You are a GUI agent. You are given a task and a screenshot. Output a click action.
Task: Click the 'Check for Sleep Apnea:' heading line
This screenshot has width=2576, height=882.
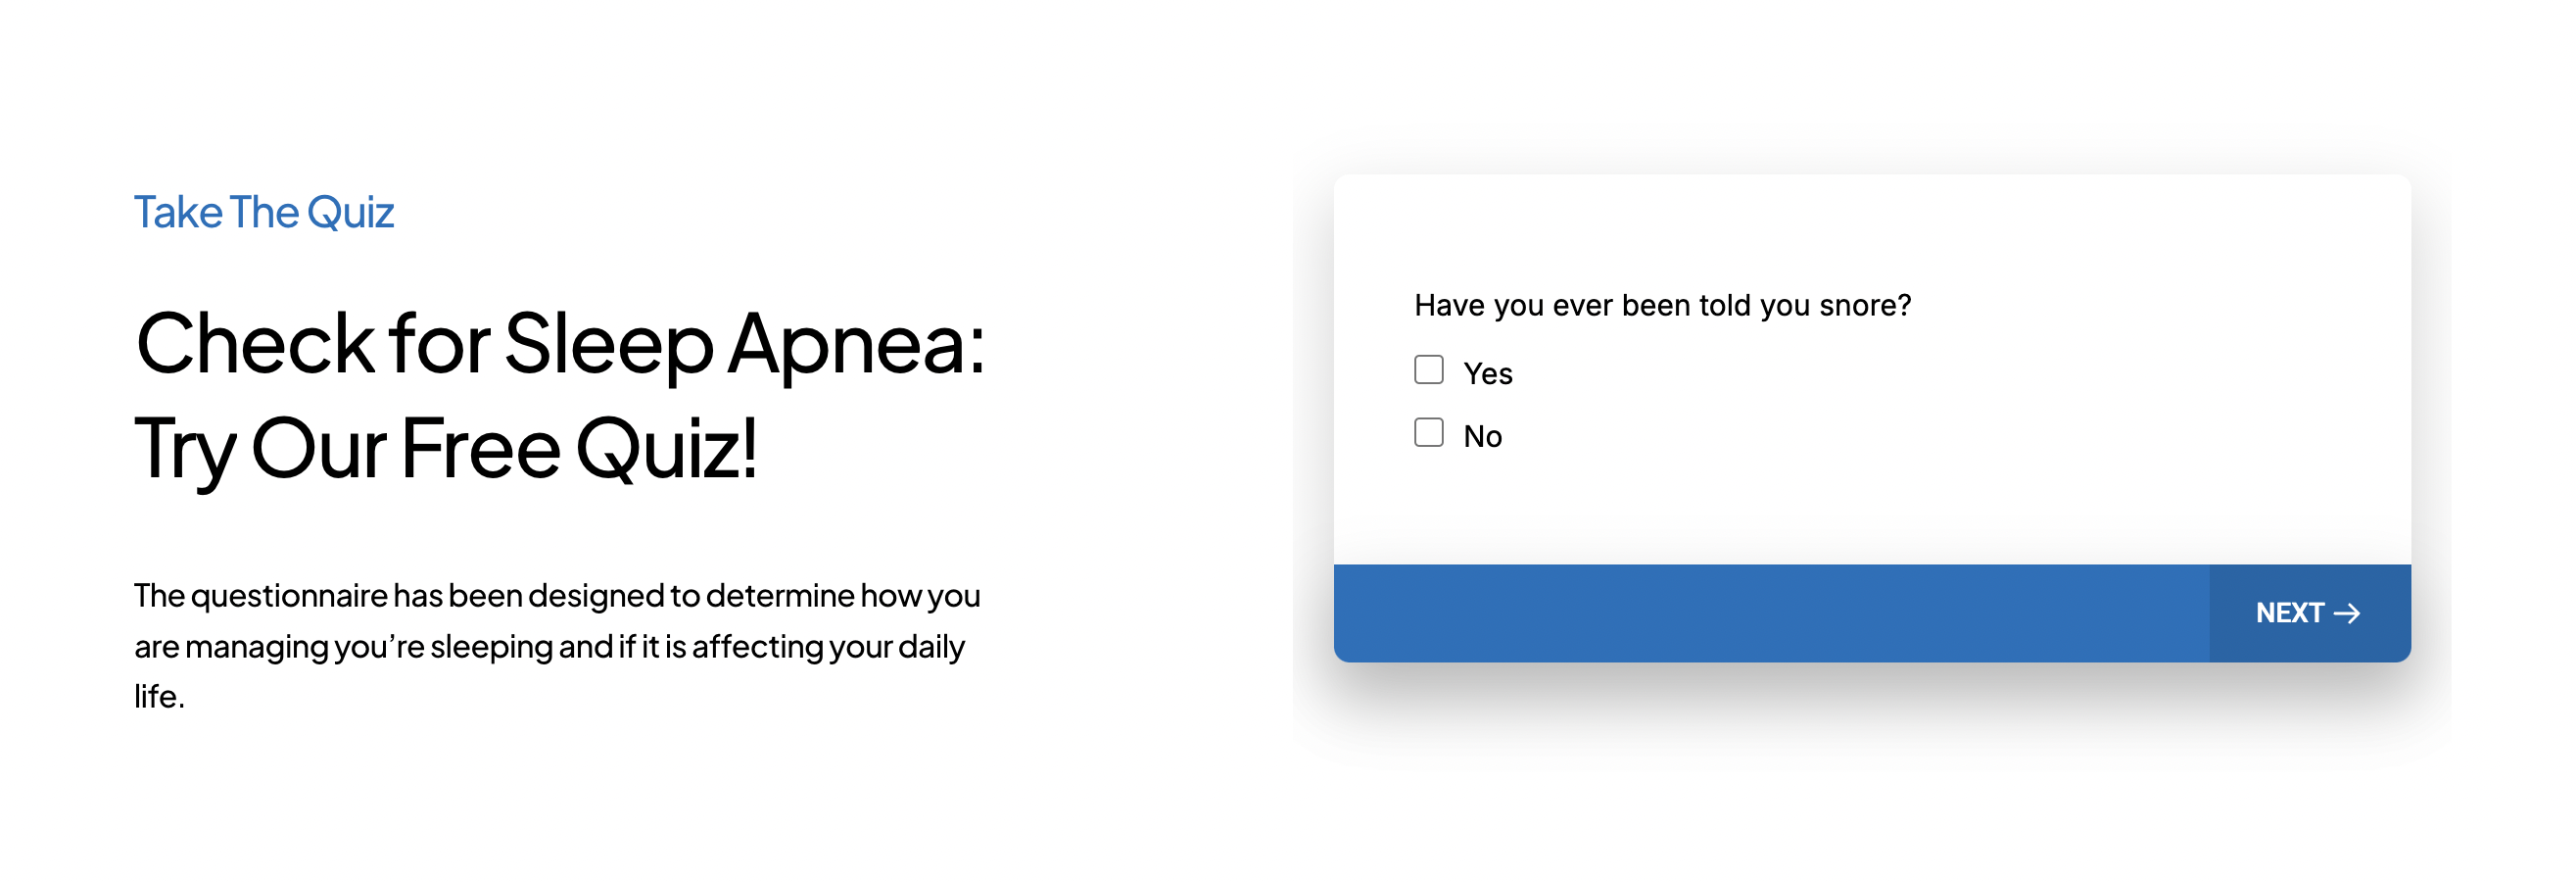(560, 343)
